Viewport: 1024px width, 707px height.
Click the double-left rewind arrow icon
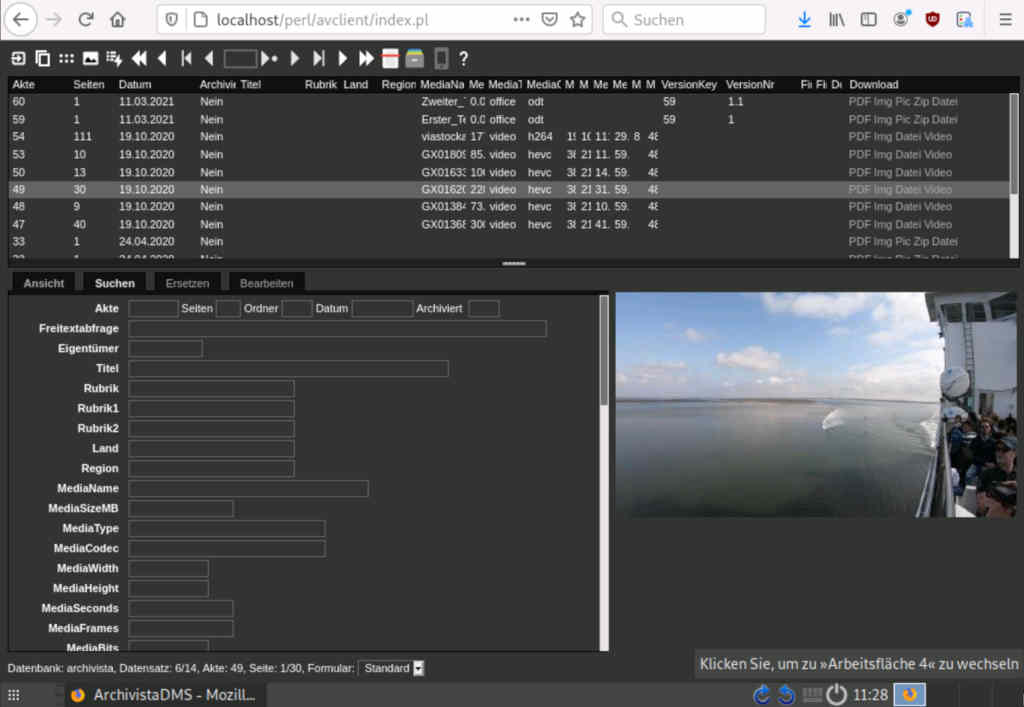[x=139, y=59]
